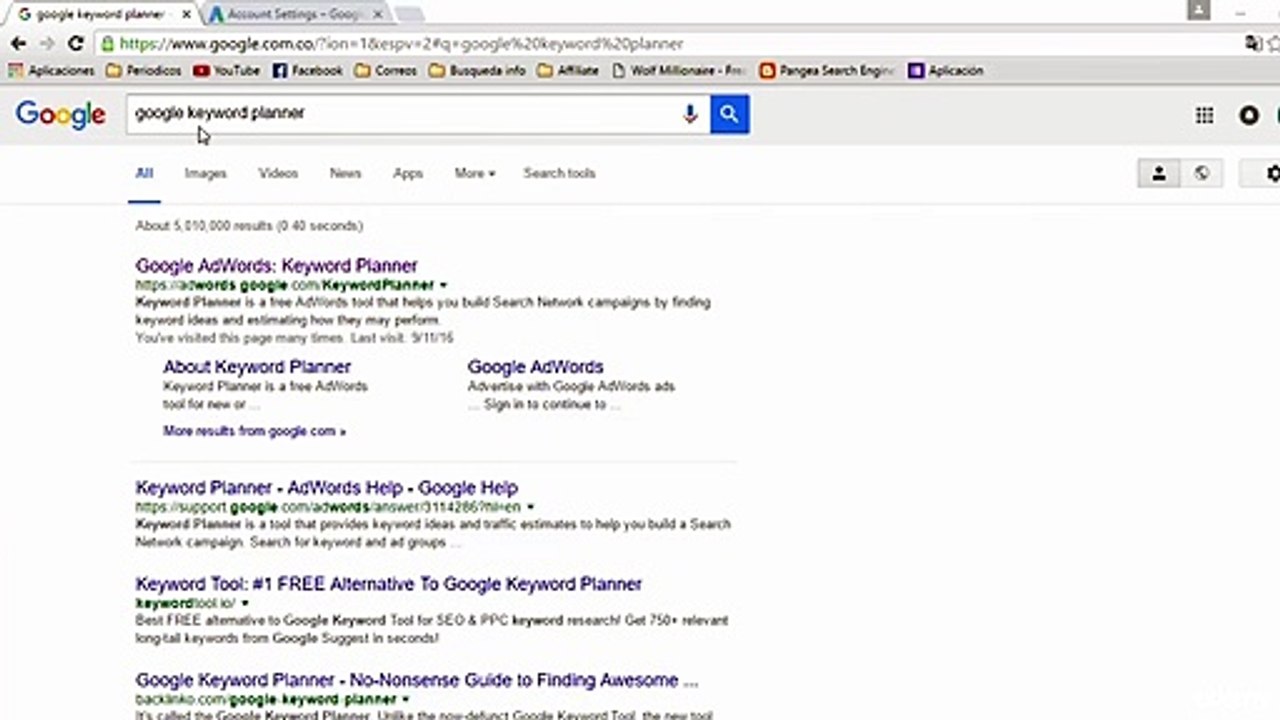Image resolution: width=1280 pixels, height=720 pixels.
Task: Open the No-Nonsense Guide backlinko result
Action: point(417,681)
